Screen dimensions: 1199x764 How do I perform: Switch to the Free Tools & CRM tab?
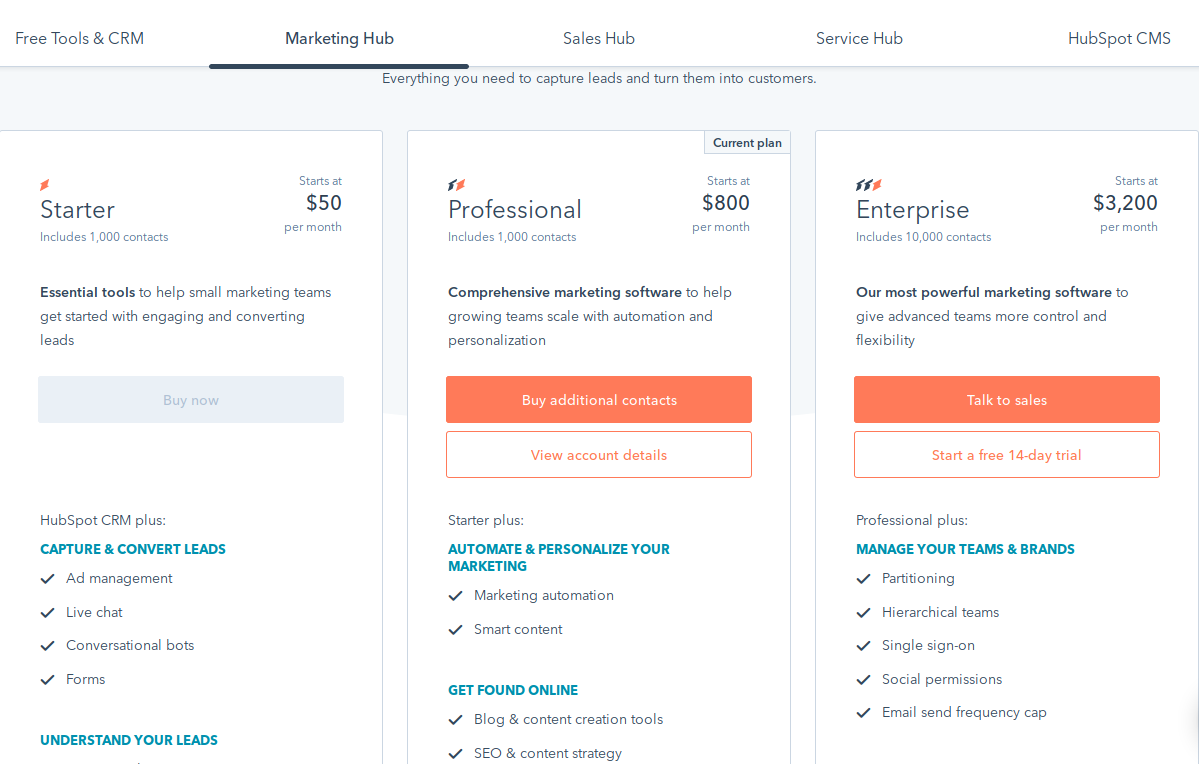tap(80, 39)
